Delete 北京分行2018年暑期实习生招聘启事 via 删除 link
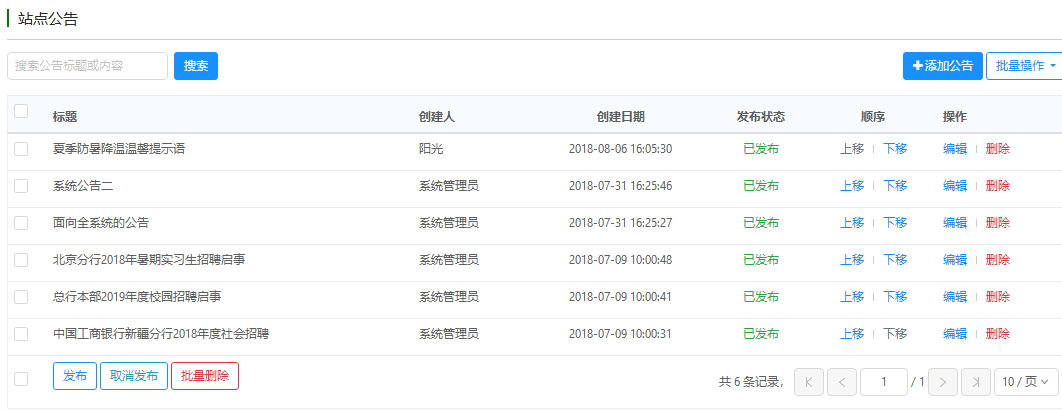Viewport: 1062px width, 410px height. coord(998,260)
